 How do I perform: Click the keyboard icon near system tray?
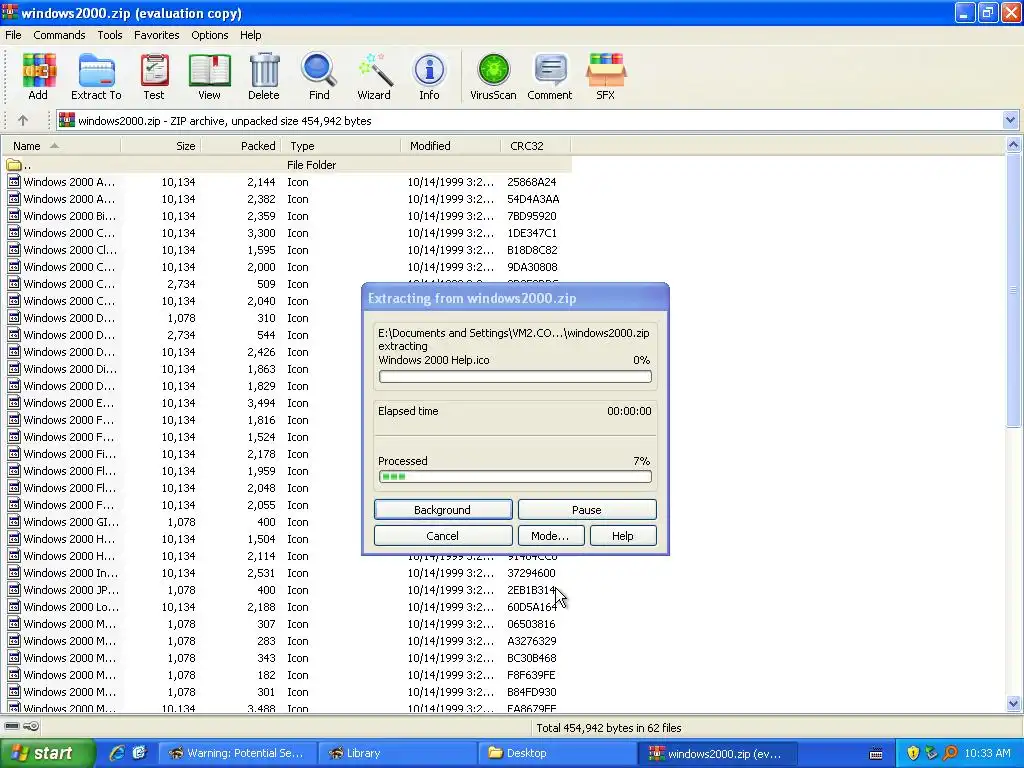coord(876,754)
